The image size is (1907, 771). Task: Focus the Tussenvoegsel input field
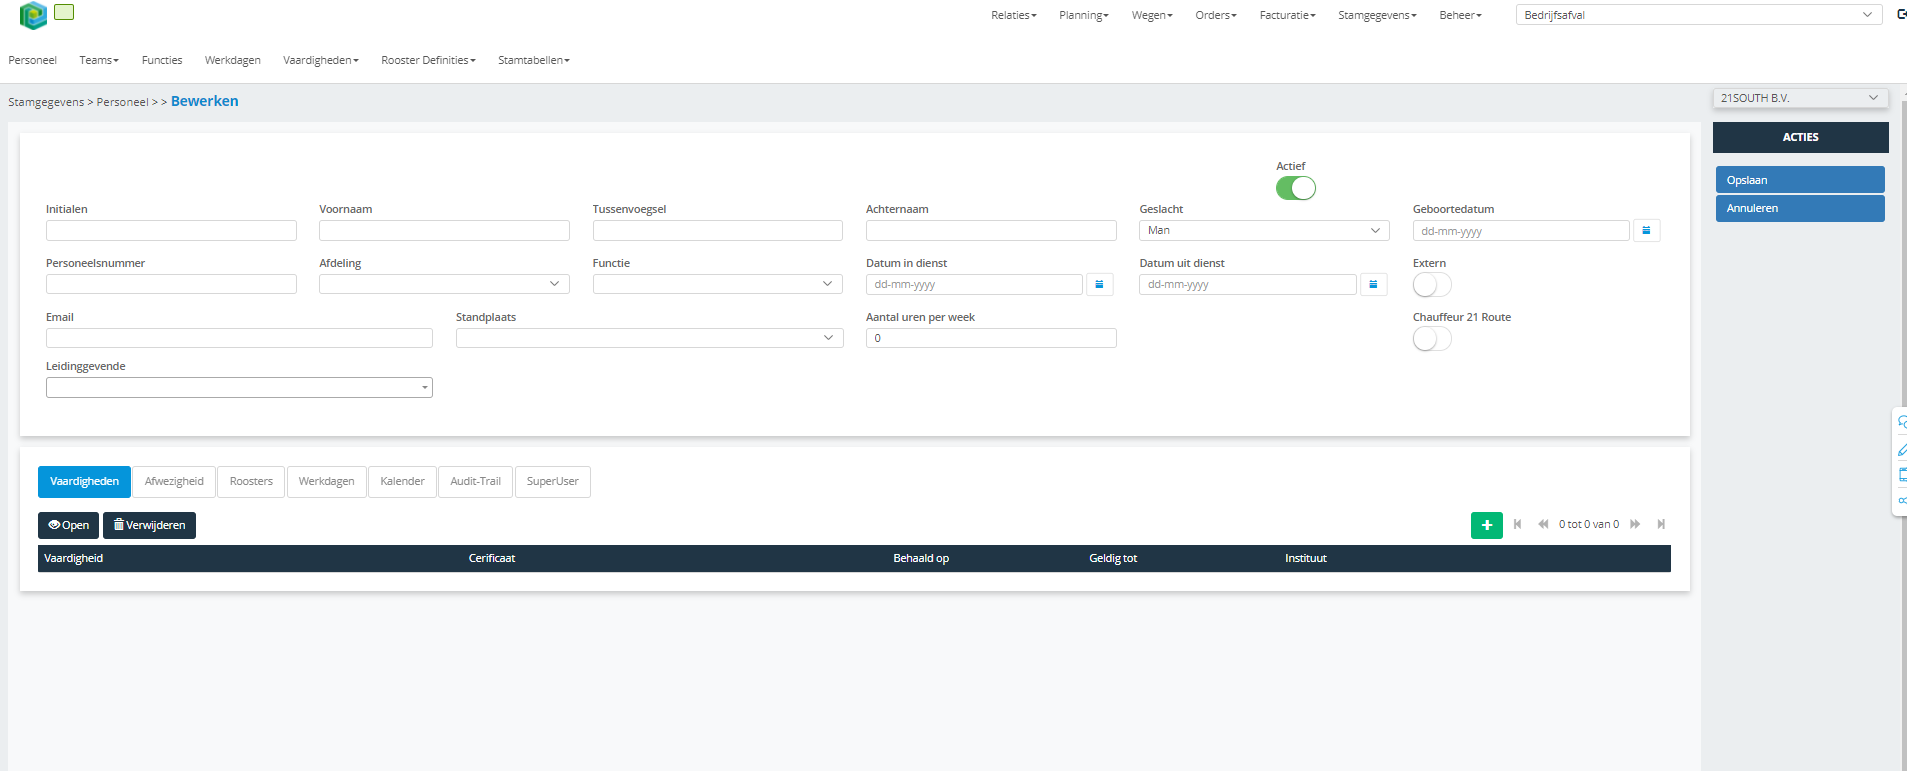tap(717, 230)
